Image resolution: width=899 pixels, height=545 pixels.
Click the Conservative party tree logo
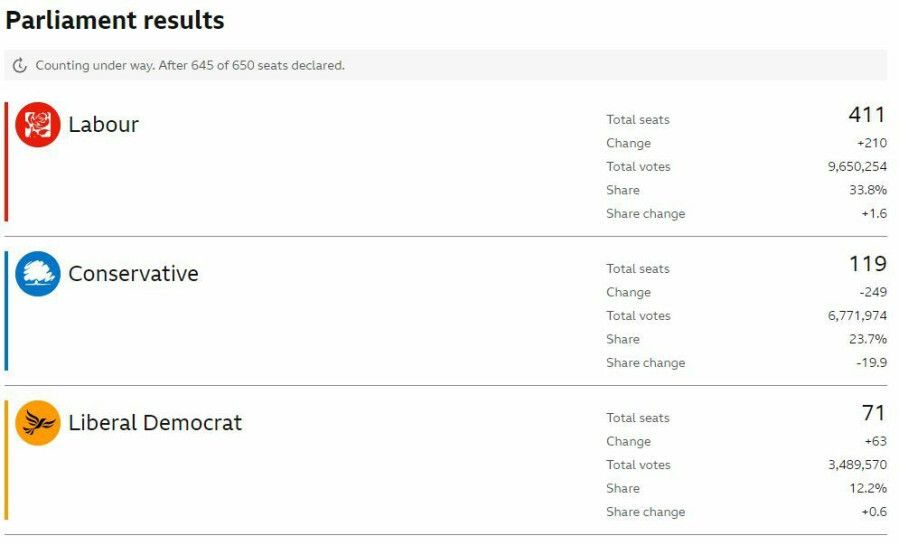coord(38,274)
